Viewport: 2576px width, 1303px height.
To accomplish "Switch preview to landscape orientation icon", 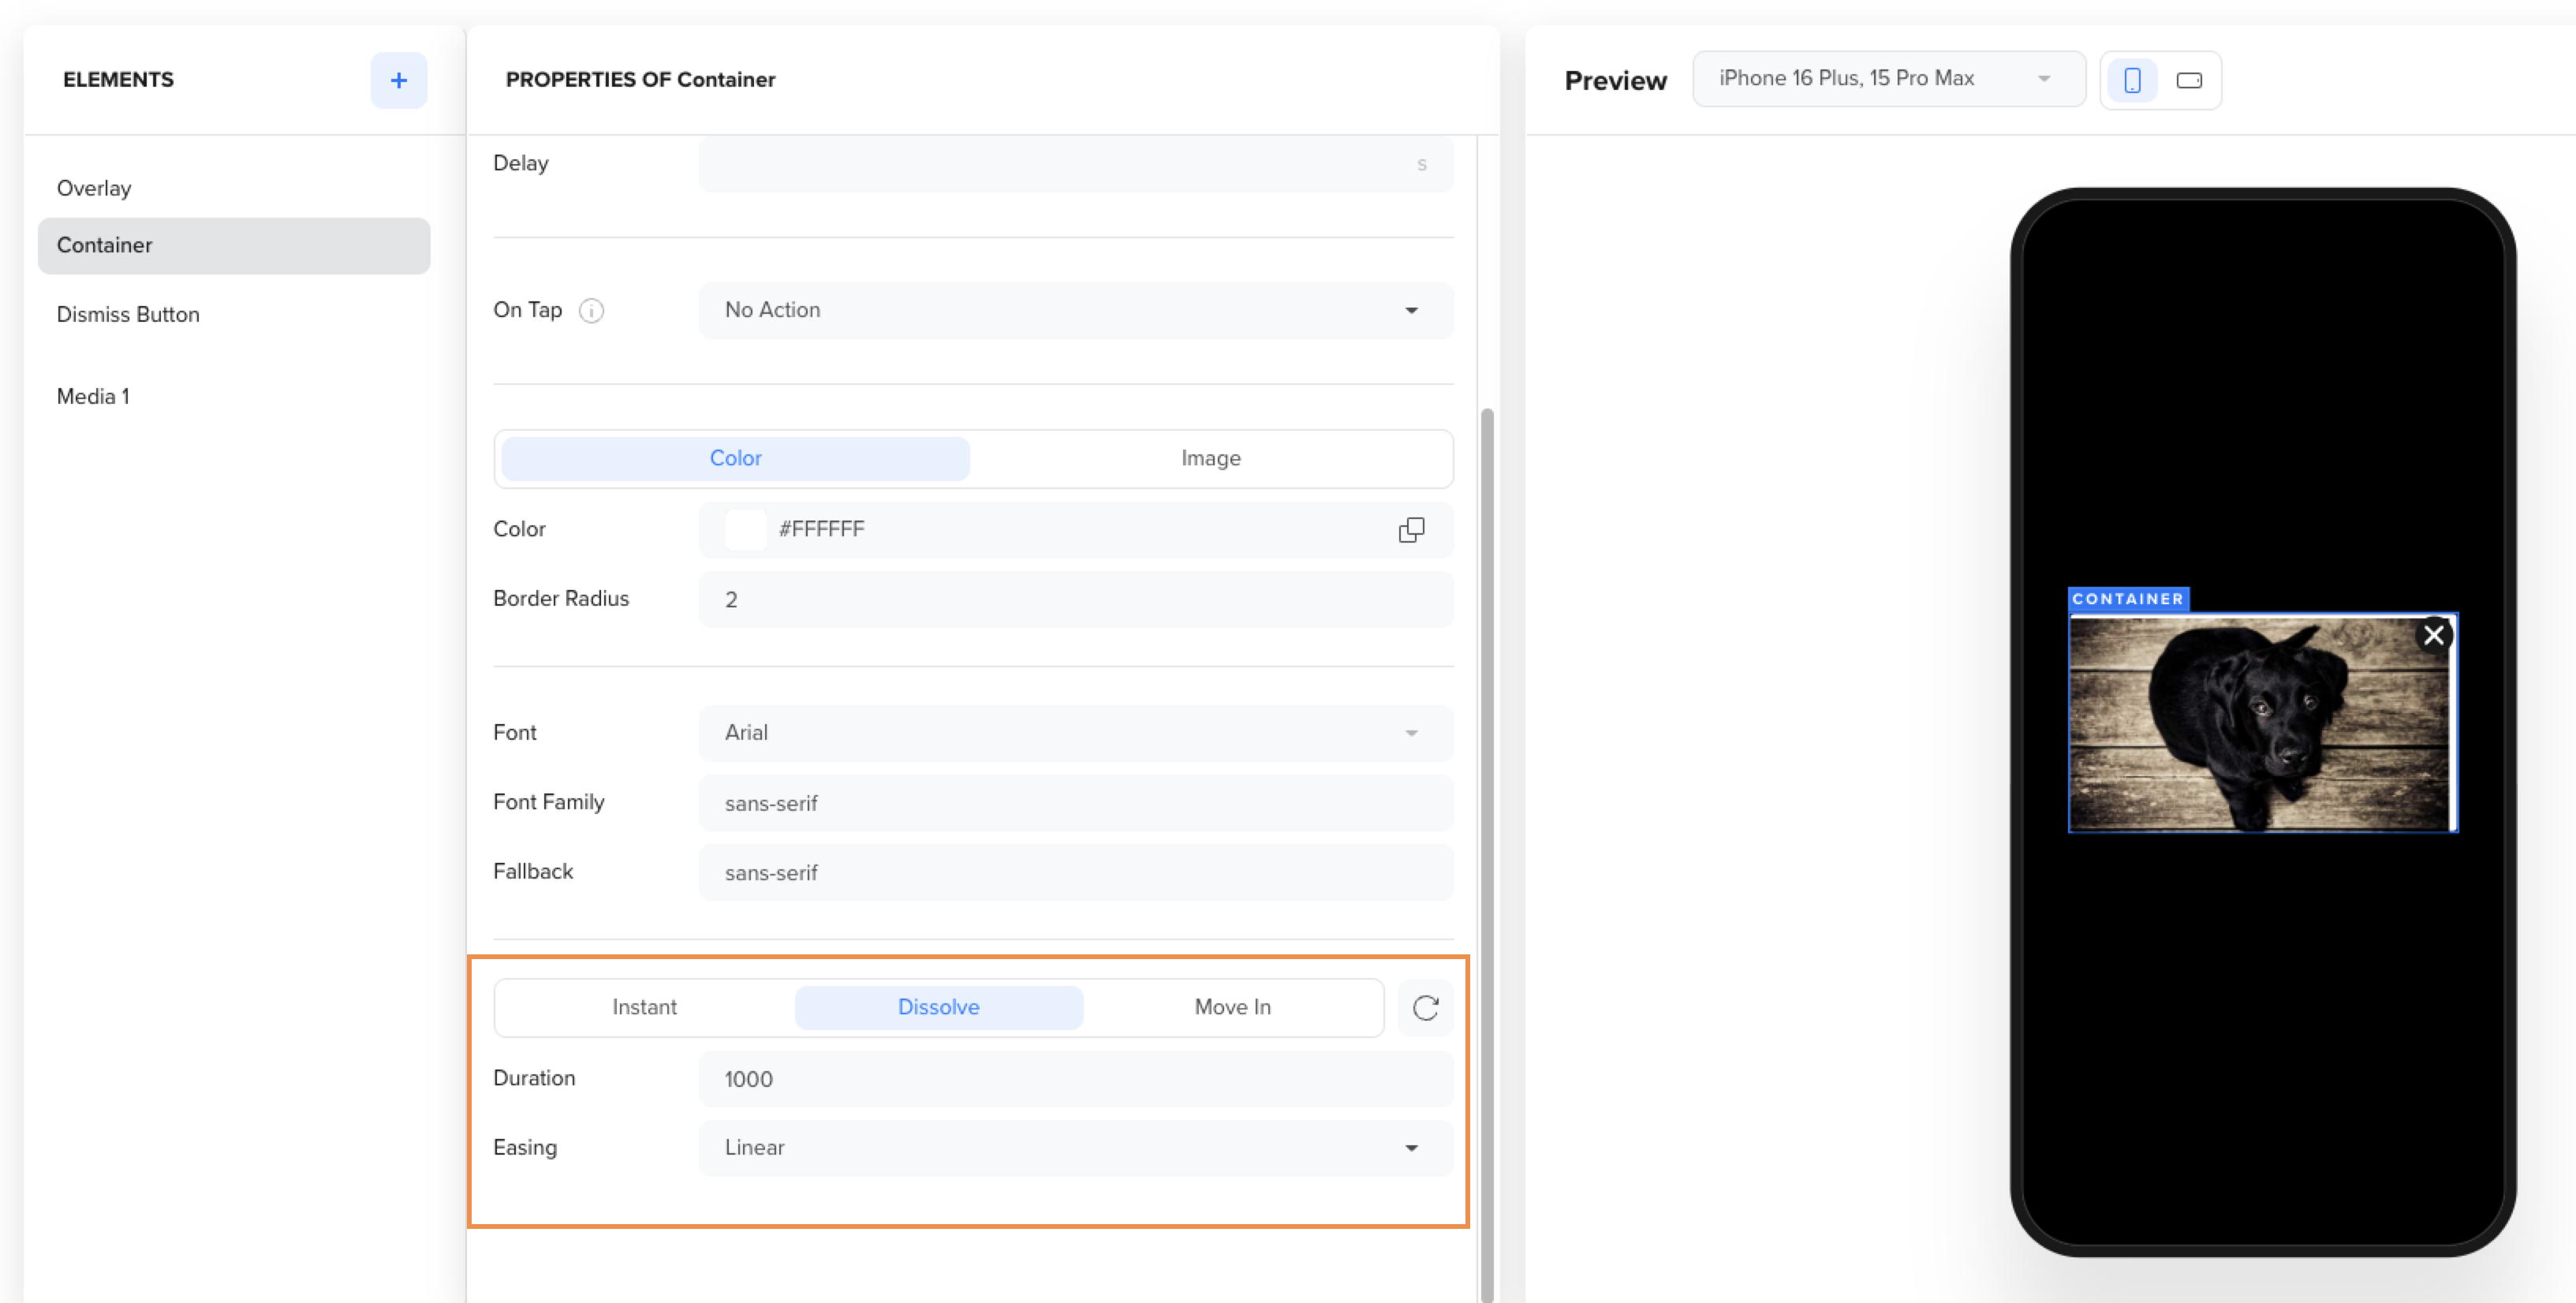I will click(x=2189, y=80).
